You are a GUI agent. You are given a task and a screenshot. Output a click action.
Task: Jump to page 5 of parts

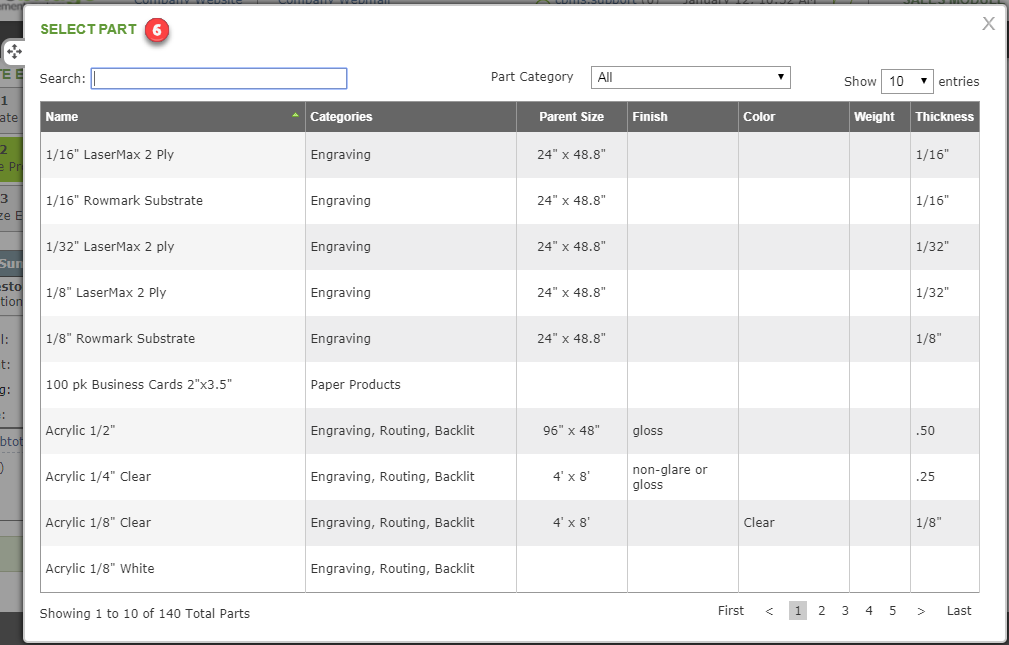(x=893, y=610)
